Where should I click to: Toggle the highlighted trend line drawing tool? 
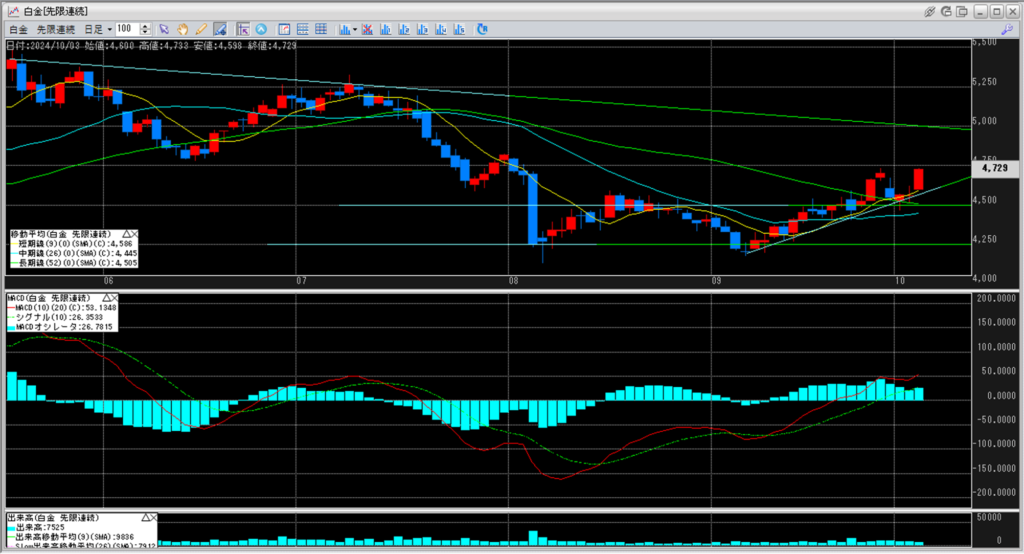(x=218, y=29)
